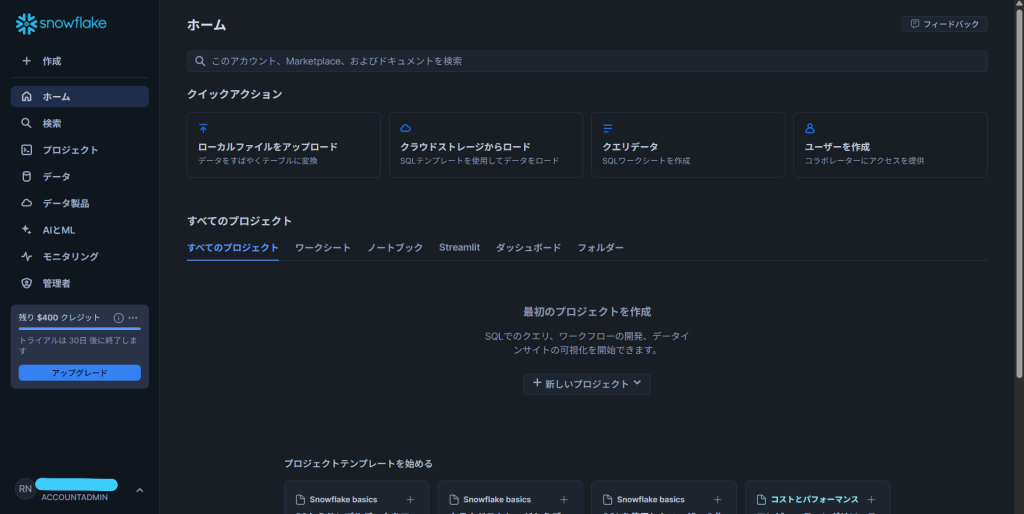1024x514 pixels.
Task: Click the ホーム house icon in sidebar
Action: (26, 97)
